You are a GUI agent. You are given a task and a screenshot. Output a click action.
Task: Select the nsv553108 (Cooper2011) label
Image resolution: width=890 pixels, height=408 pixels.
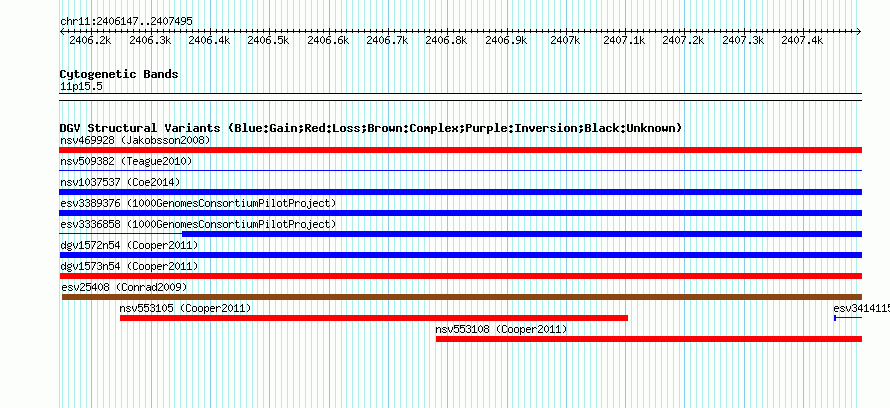click(501, 329)
